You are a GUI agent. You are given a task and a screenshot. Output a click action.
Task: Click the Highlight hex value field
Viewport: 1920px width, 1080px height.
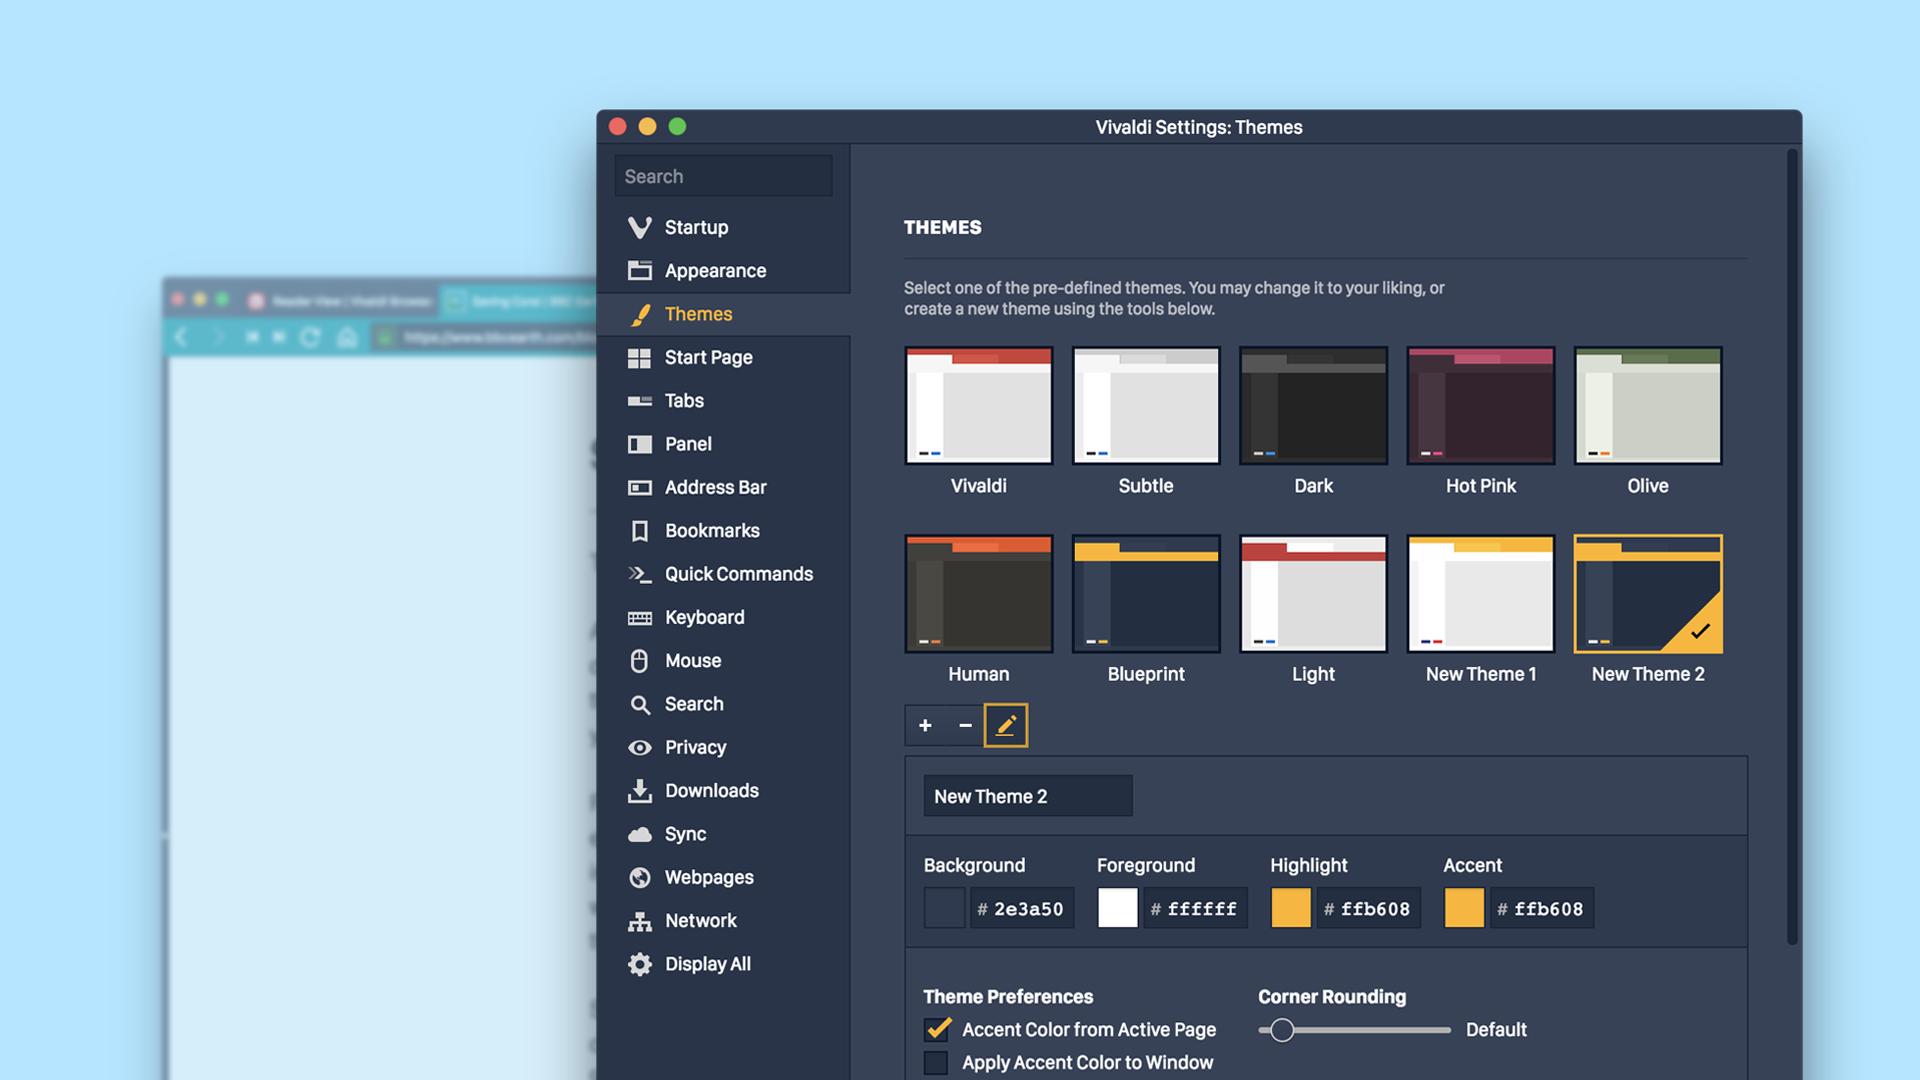point(1368,908)
